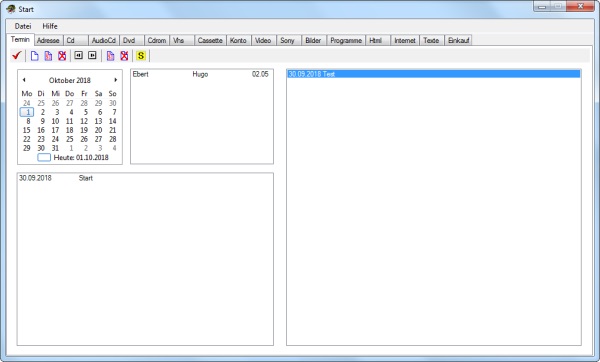Click the blank new-document toolbar icon
This screenshot has width=600, height=362.
coord(34,56)
